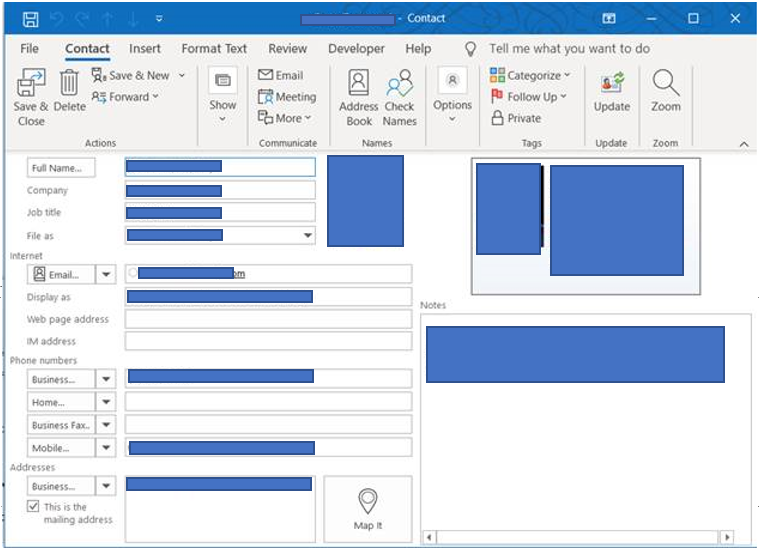Open the Developer tab
The height and width of the screenshot is (550, 759).
click(x=356, y=48)
